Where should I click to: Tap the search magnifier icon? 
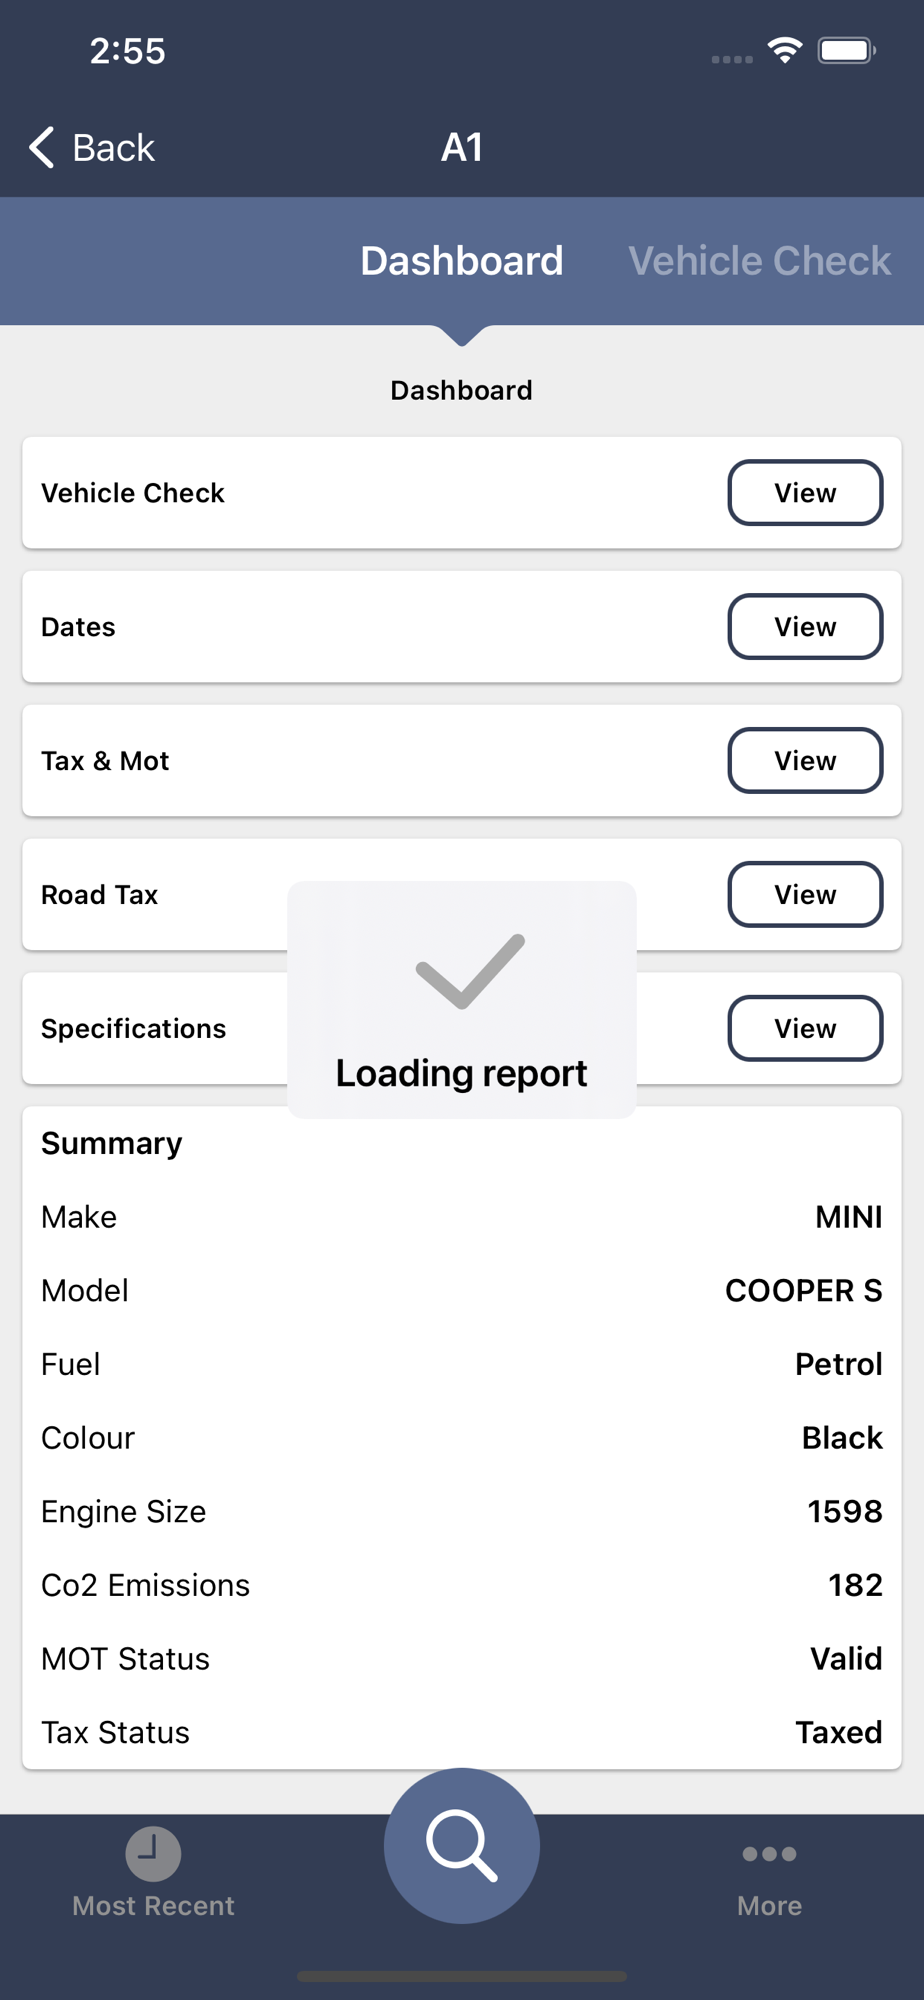[462, 1845]
